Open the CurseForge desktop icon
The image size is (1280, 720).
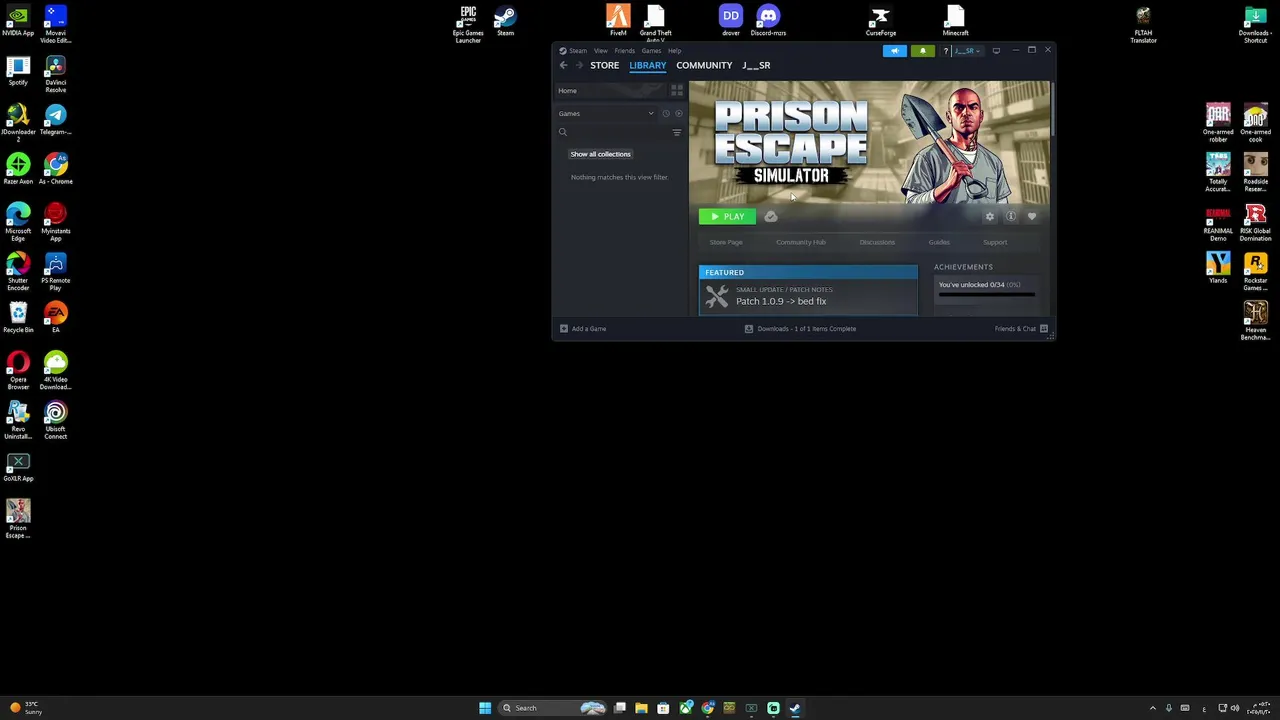(x=880, y=21)
